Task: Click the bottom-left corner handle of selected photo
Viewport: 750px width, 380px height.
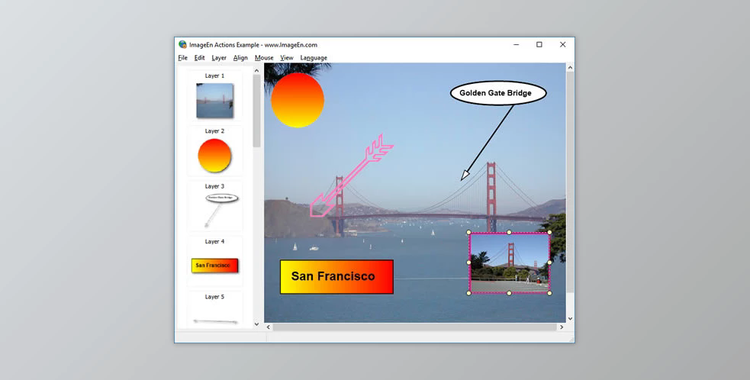Action: 469,293
